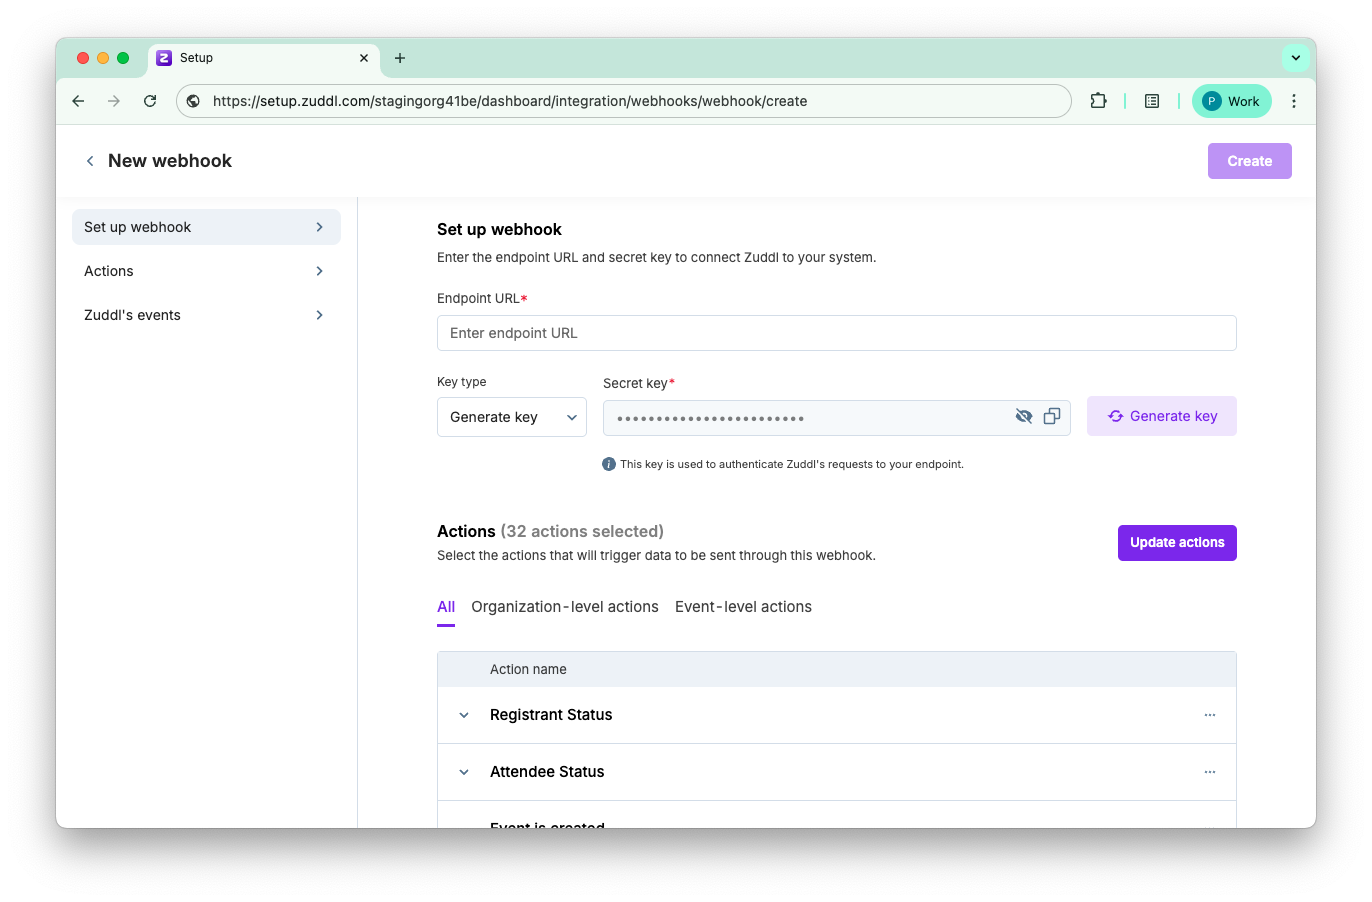1372x902 pixels.
Task: Open Chrome's three-dot menu
Action: [x=1294, y=101]
